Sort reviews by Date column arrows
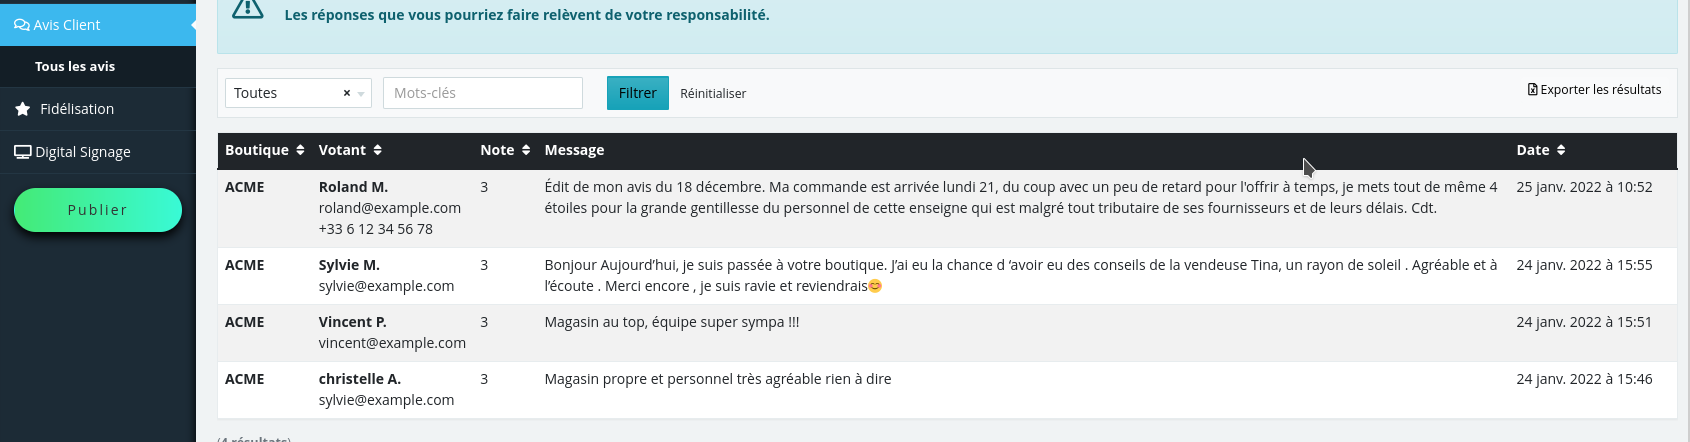 (x=1561, y=150)
